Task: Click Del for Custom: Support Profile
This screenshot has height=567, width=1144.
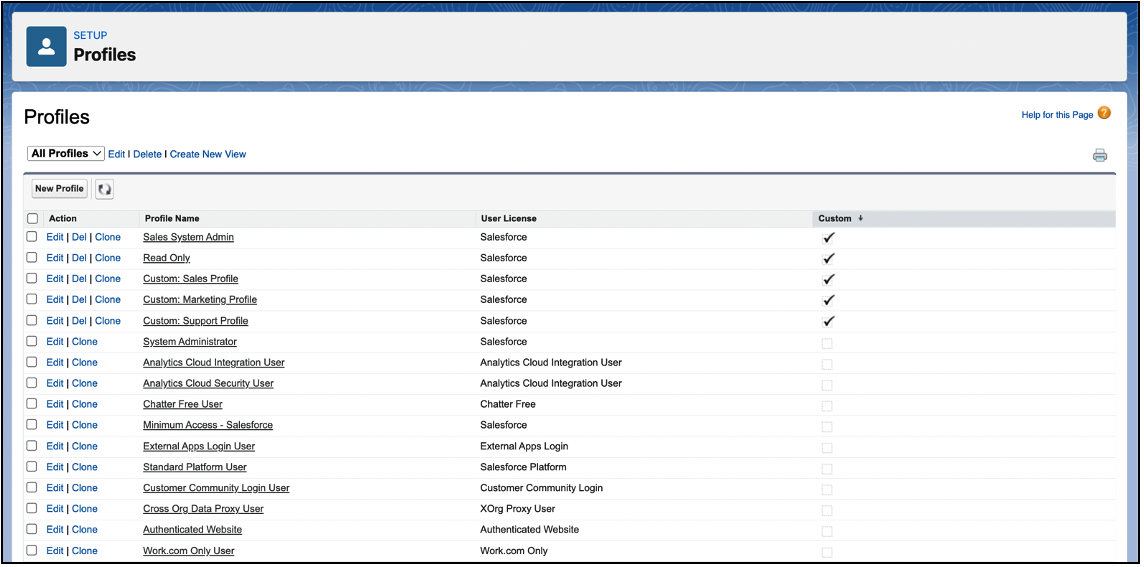Action: point(79,321)
